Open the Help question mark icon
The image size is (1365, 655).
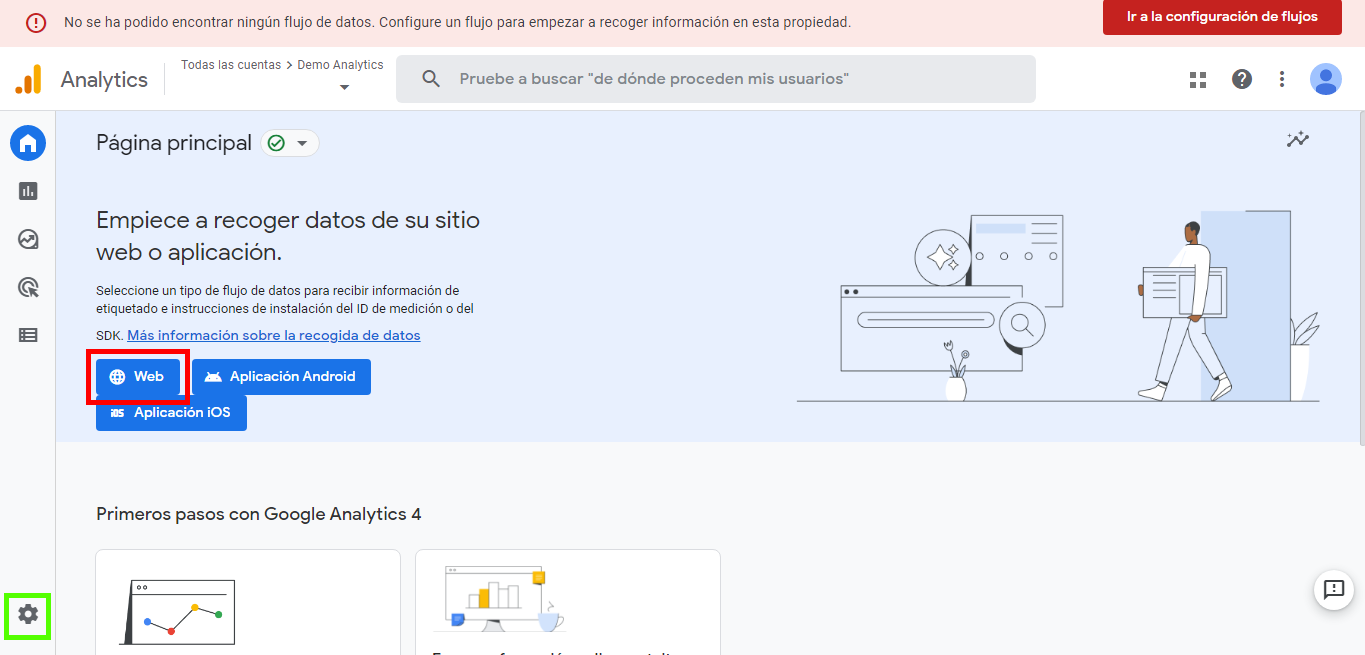tap(1242, 79)
